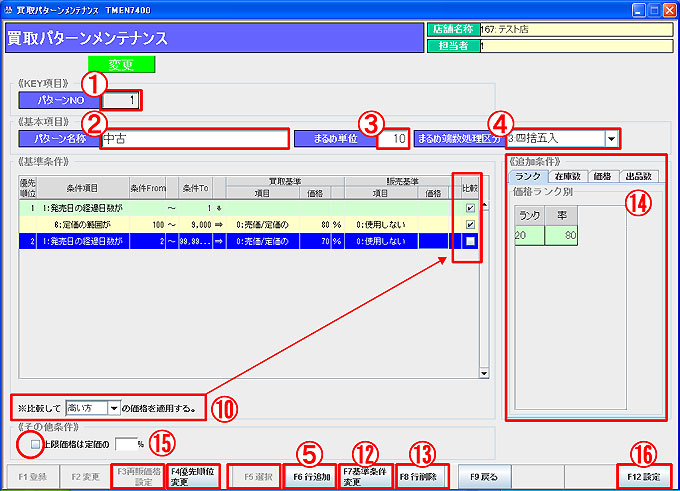680x491 pixels.
Task: Toggle 比較 checkbox for priority 1 row
Action: tap(470, 208)
